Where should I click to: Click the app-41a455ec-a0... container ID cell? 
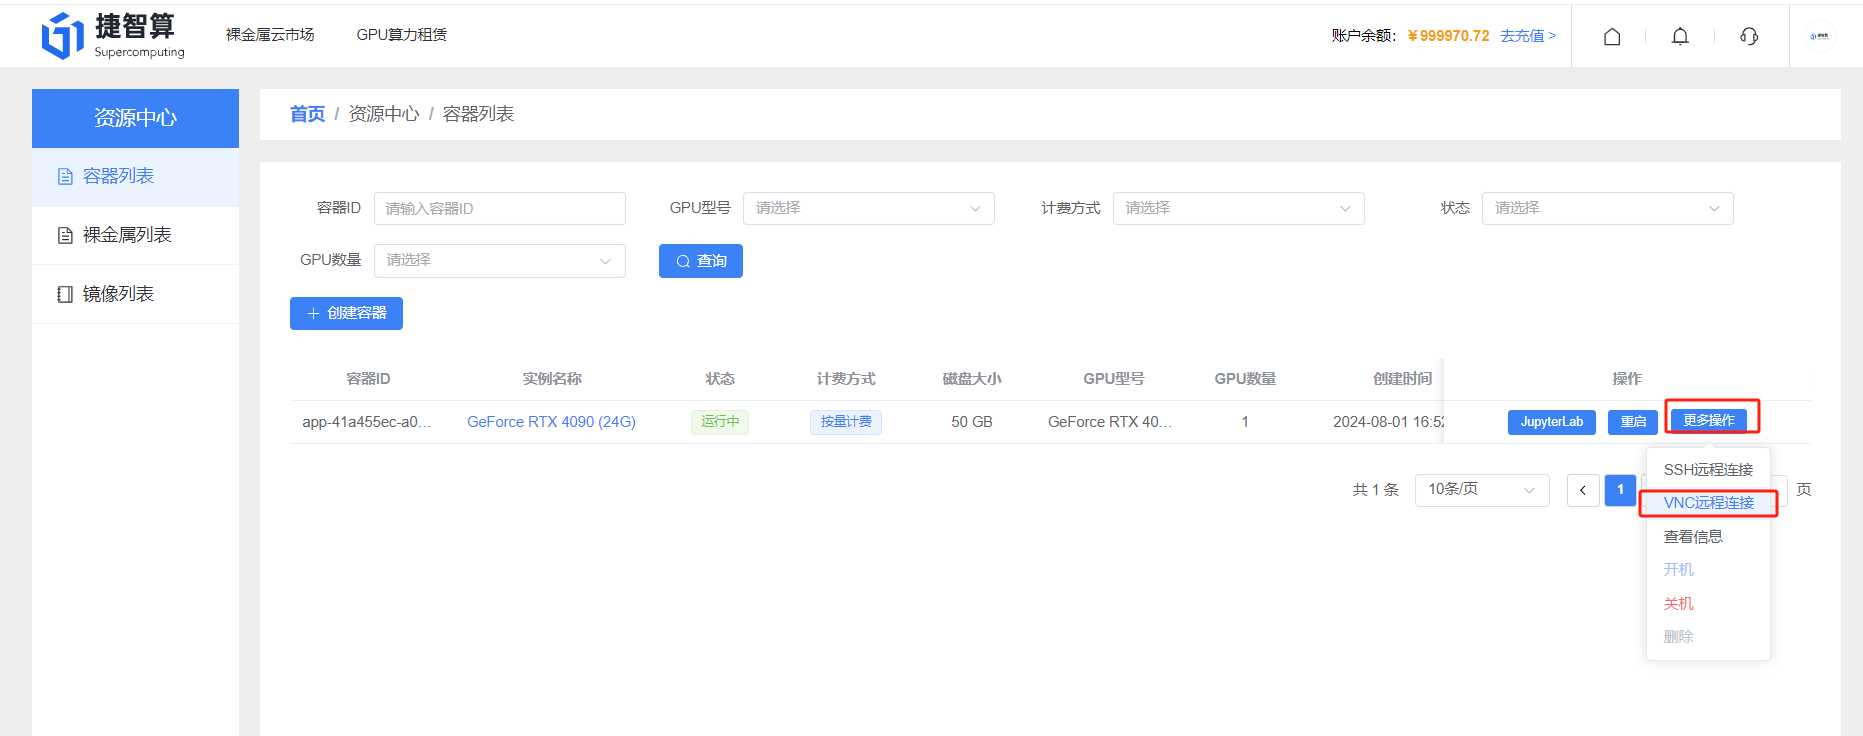point(367,422)
